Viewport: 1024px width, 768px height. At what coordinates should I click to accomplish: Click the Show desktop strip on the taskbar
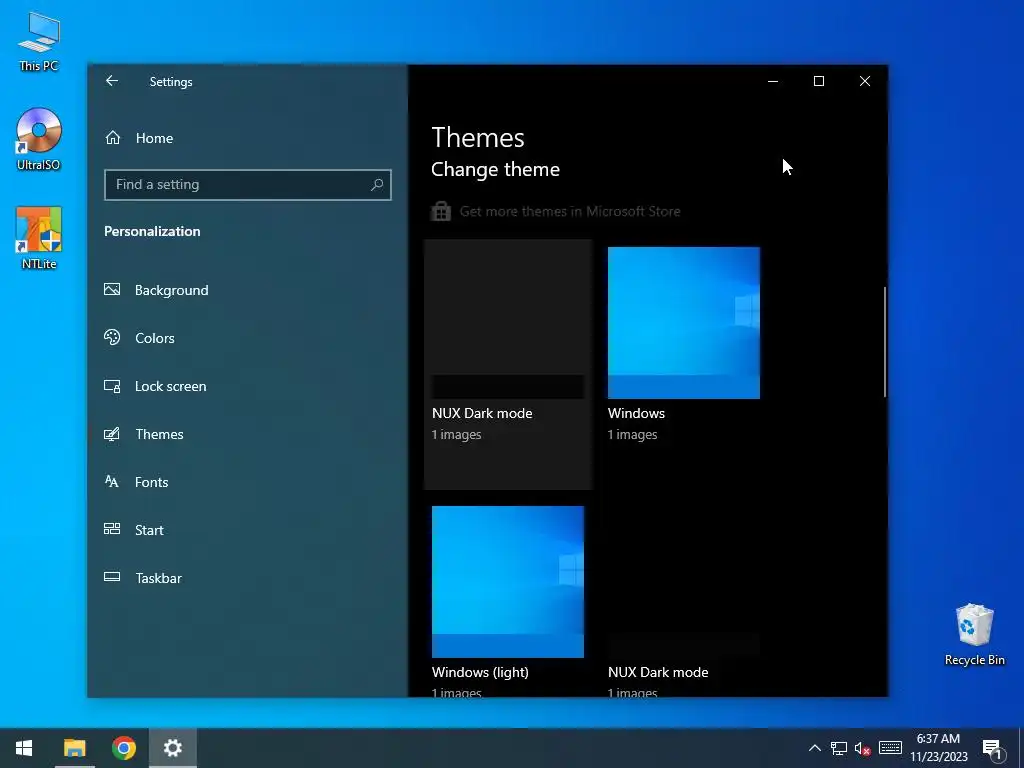pos(1021,748)
